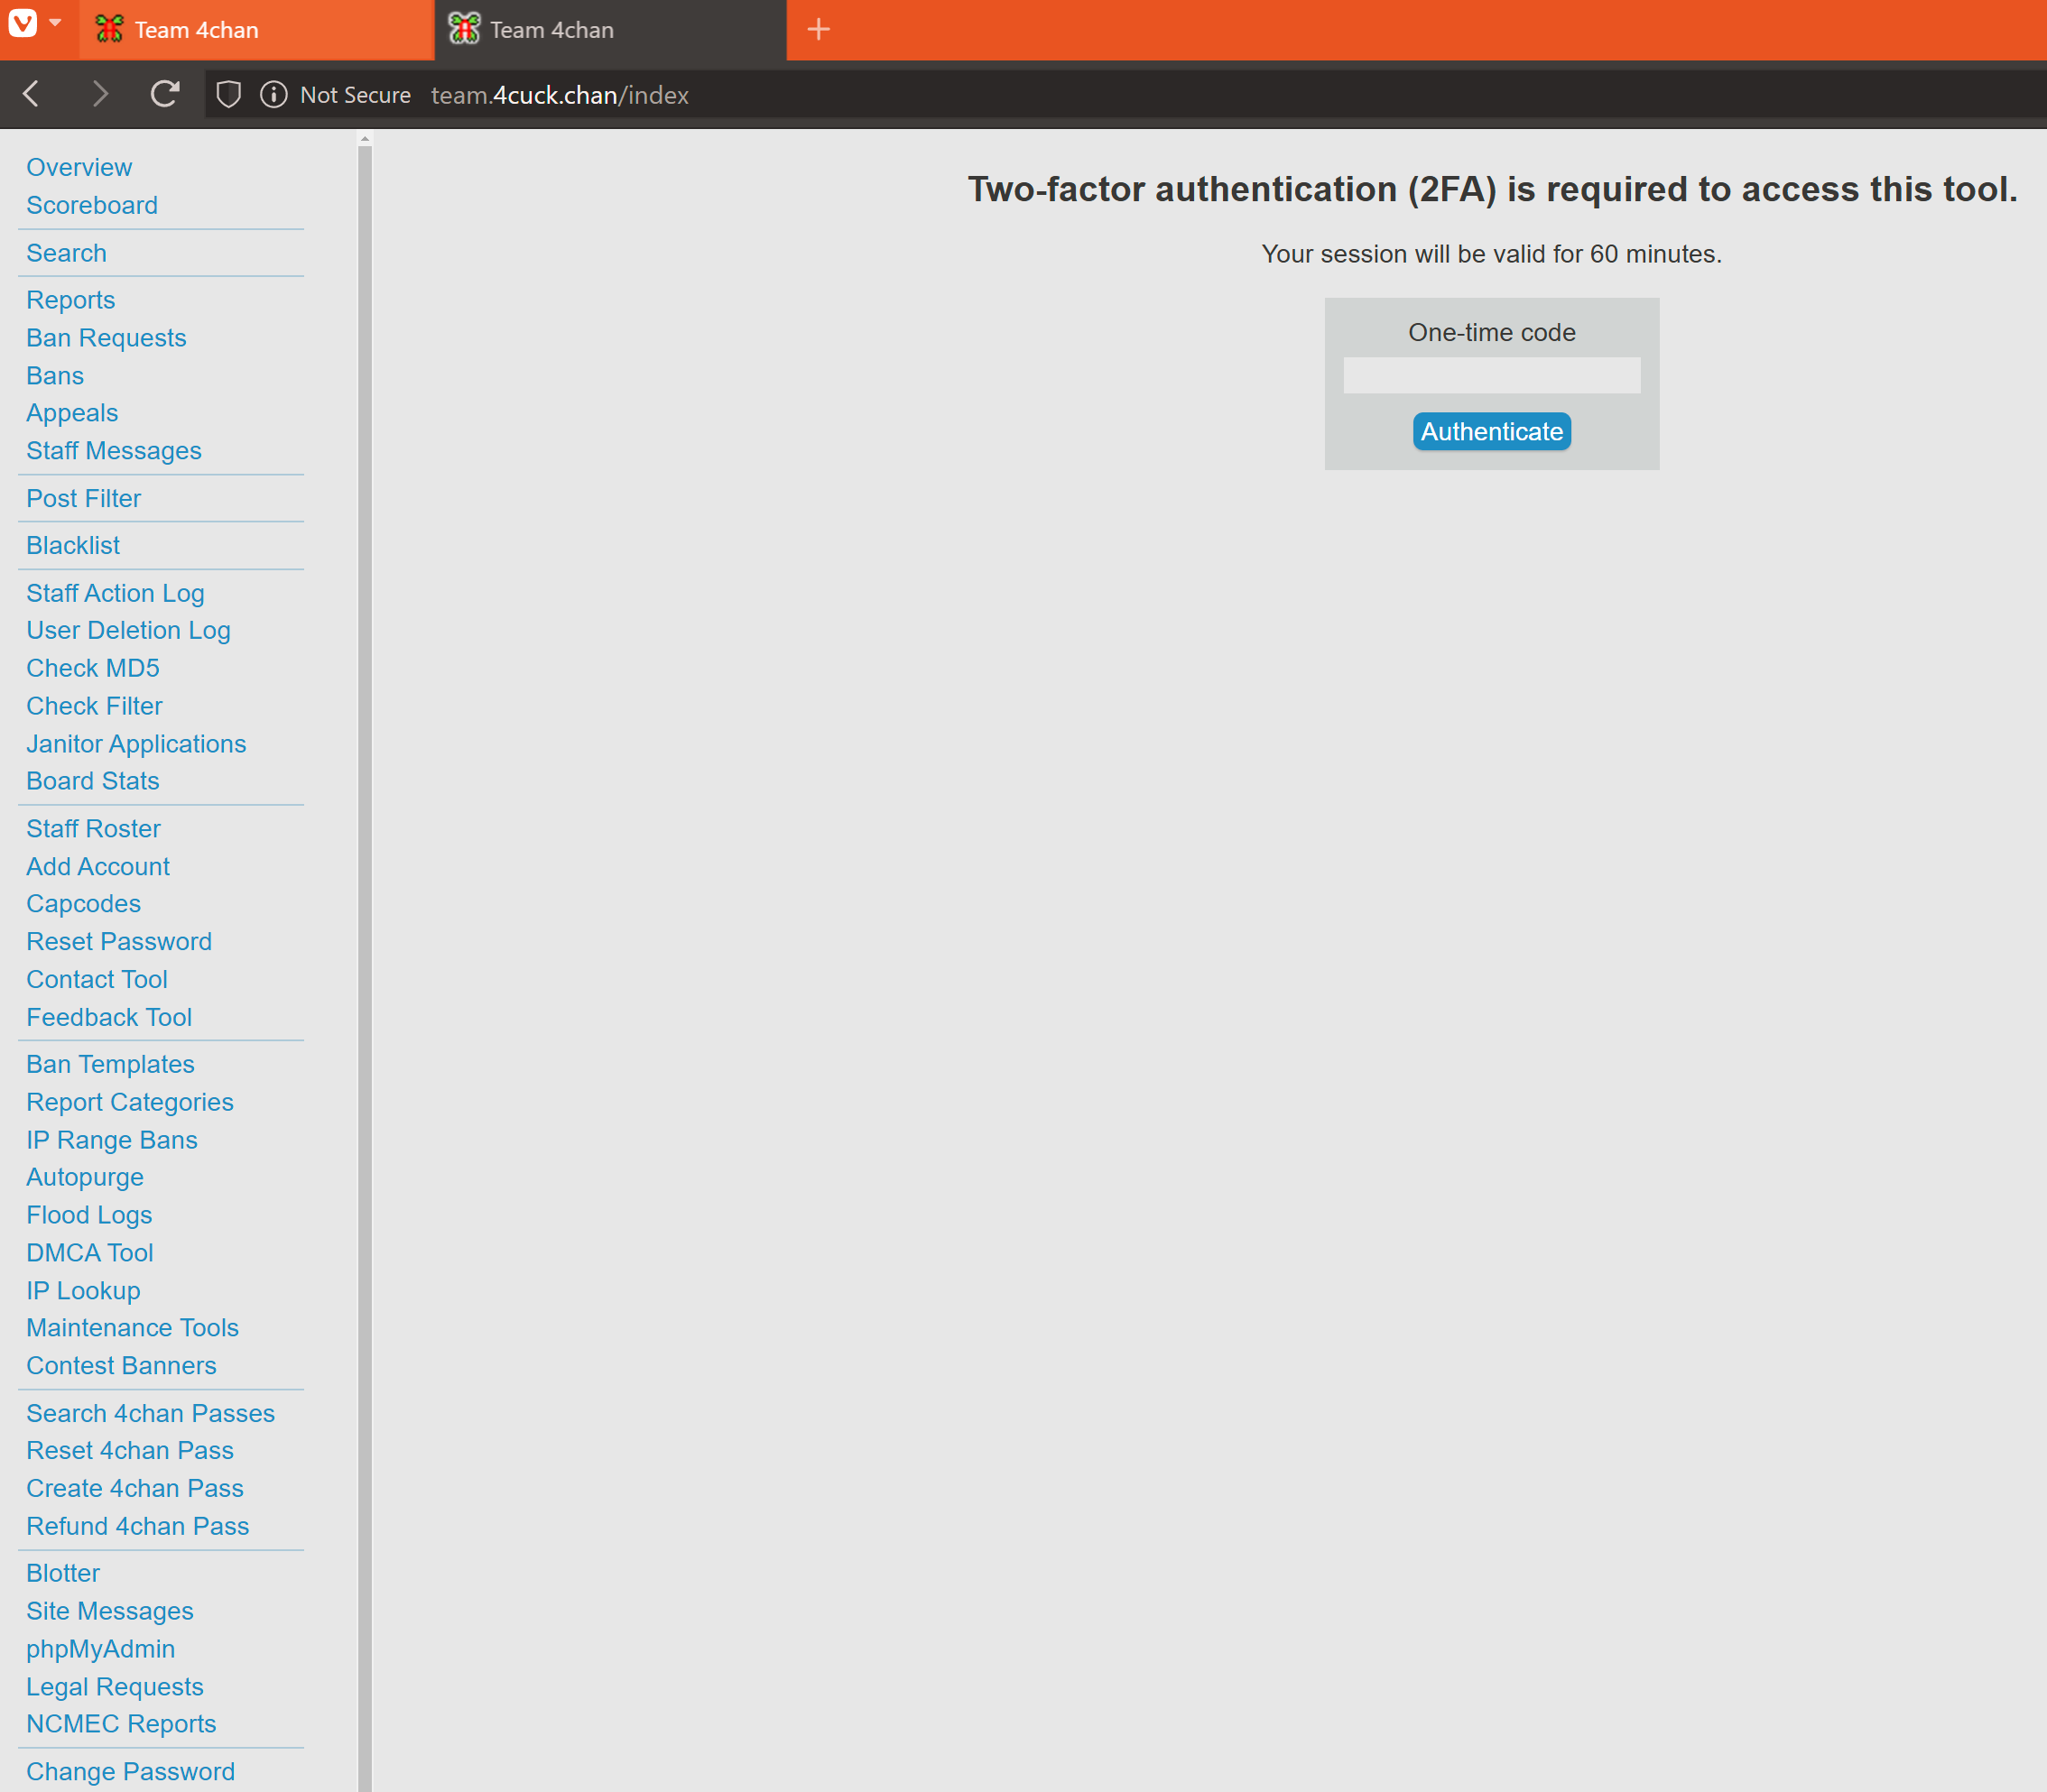
Task: Open the Ban Requests link
Action: point(106,338)
